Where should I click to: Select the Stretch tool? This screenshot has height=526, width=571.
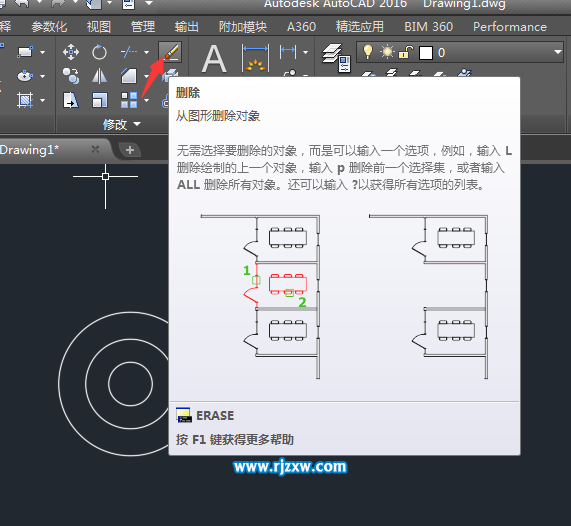pos(71,100)
